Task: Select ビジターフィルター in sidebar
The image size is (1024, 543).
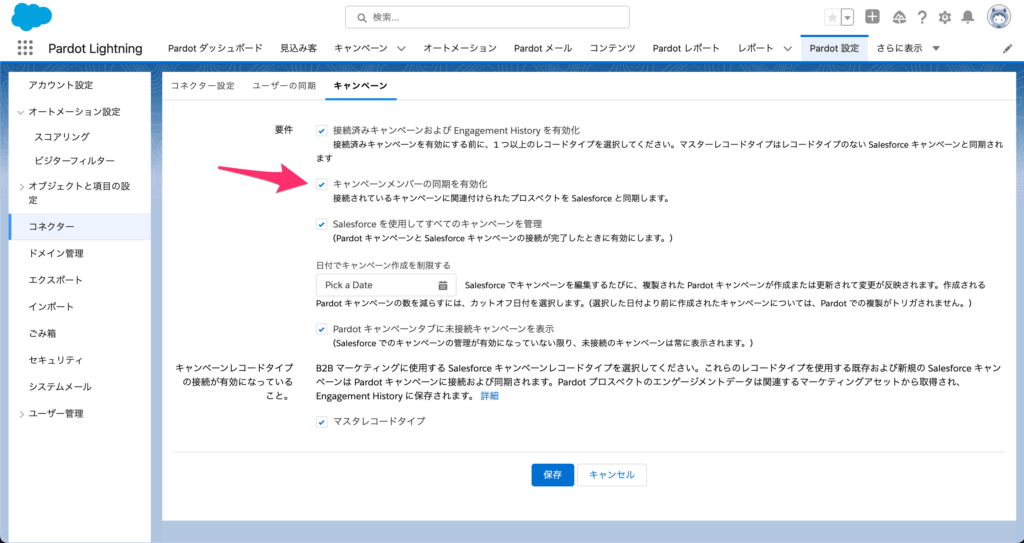Action: pyautogui.click(x=74, y=161)
